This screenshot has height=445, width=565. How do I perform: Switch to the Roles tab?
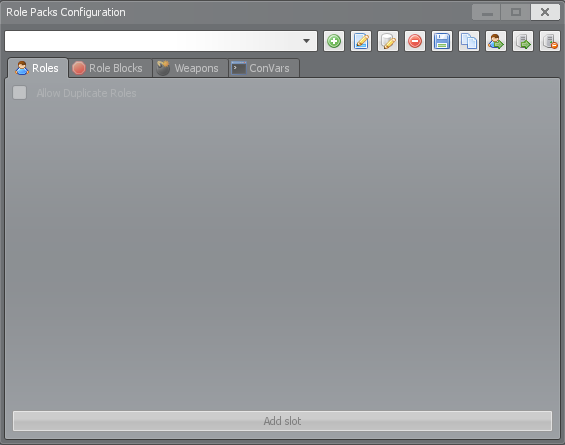click(37, 68)
